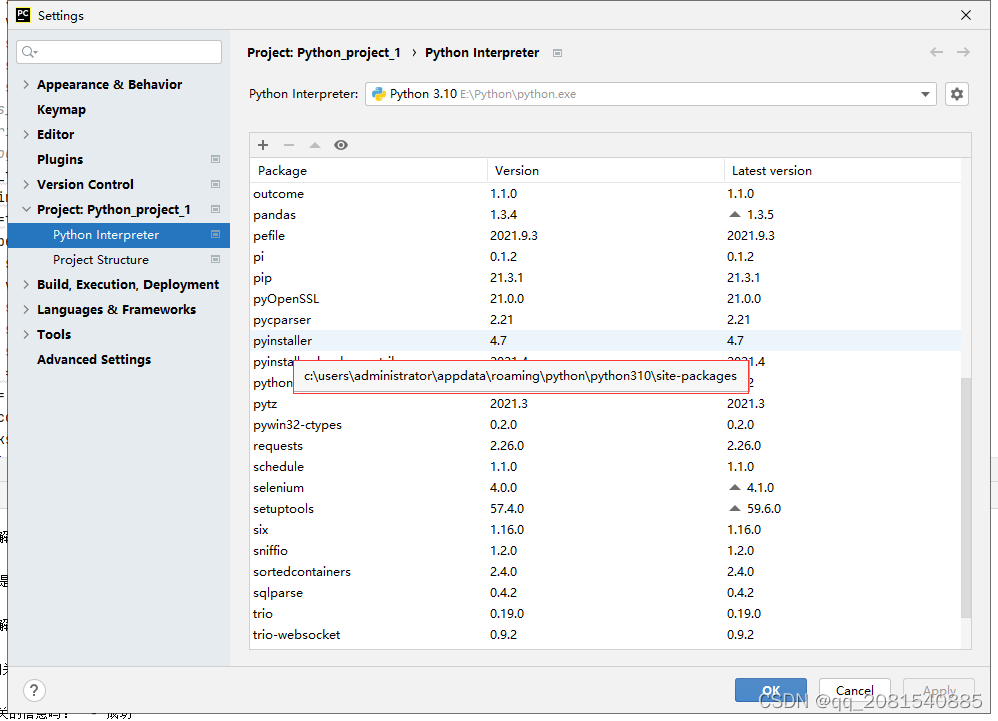Click the settings search input field
Viewport: 998px width, 721px height.
click(119, 52)
